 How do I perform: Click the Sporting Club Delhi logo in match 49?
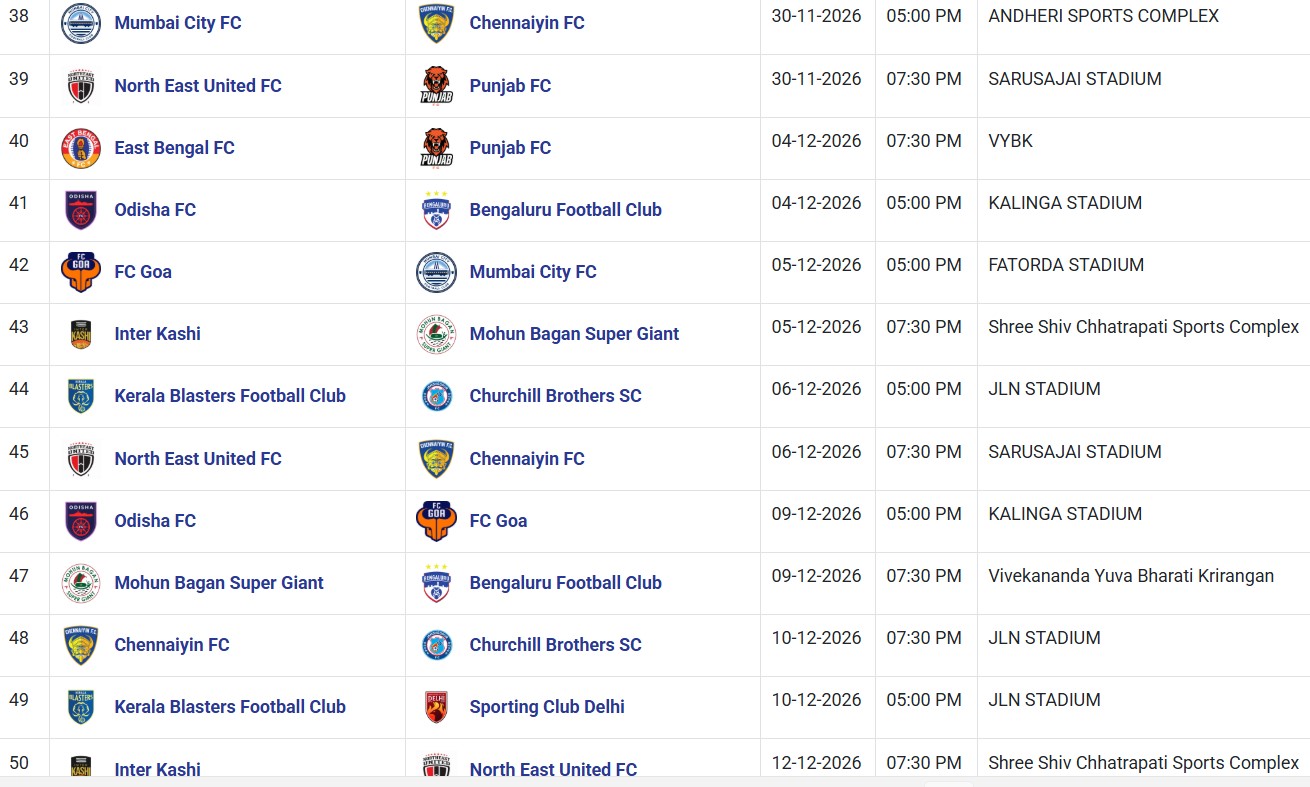click(436, 707)
